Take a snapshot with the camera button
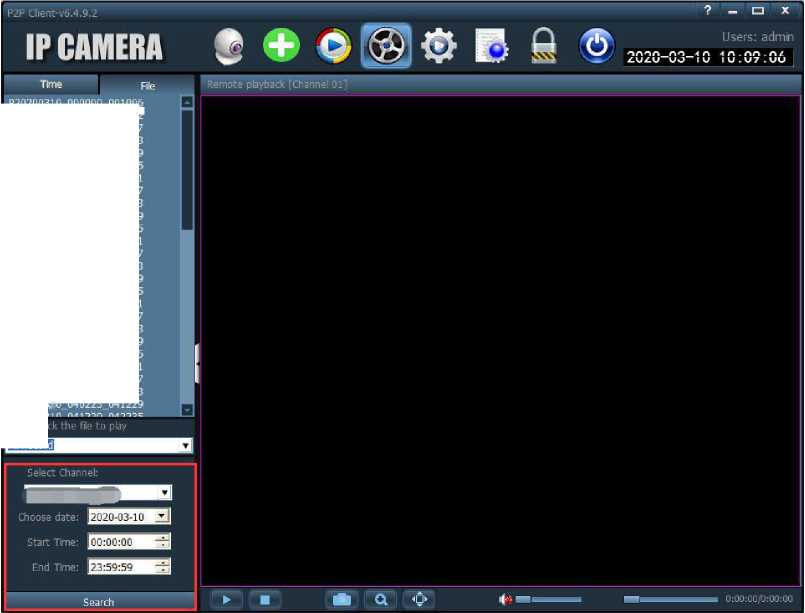This screenshot has width=805, height=613. (x=342, y=599)
